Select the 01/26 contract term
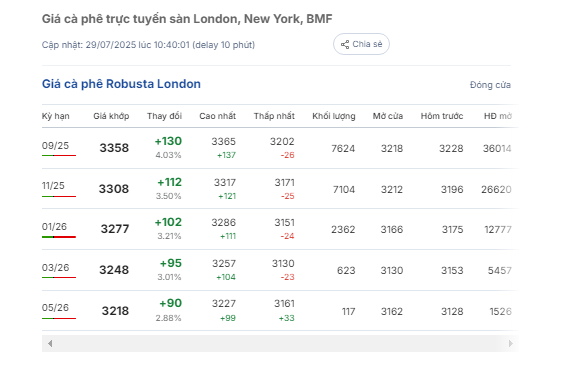 pyautogui.click(x=54, y=227)
